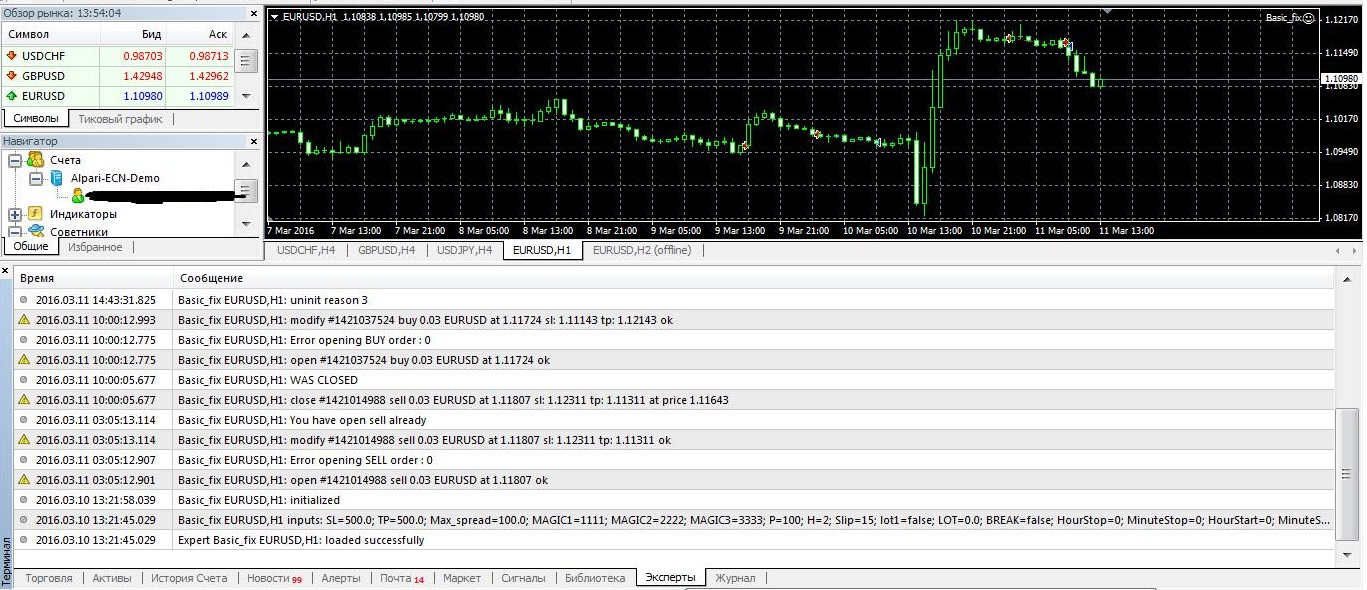Click warning icon on the modify #1421014988 row
The width and height of the screenshot is (1367, 590).
tap(24, 440)
